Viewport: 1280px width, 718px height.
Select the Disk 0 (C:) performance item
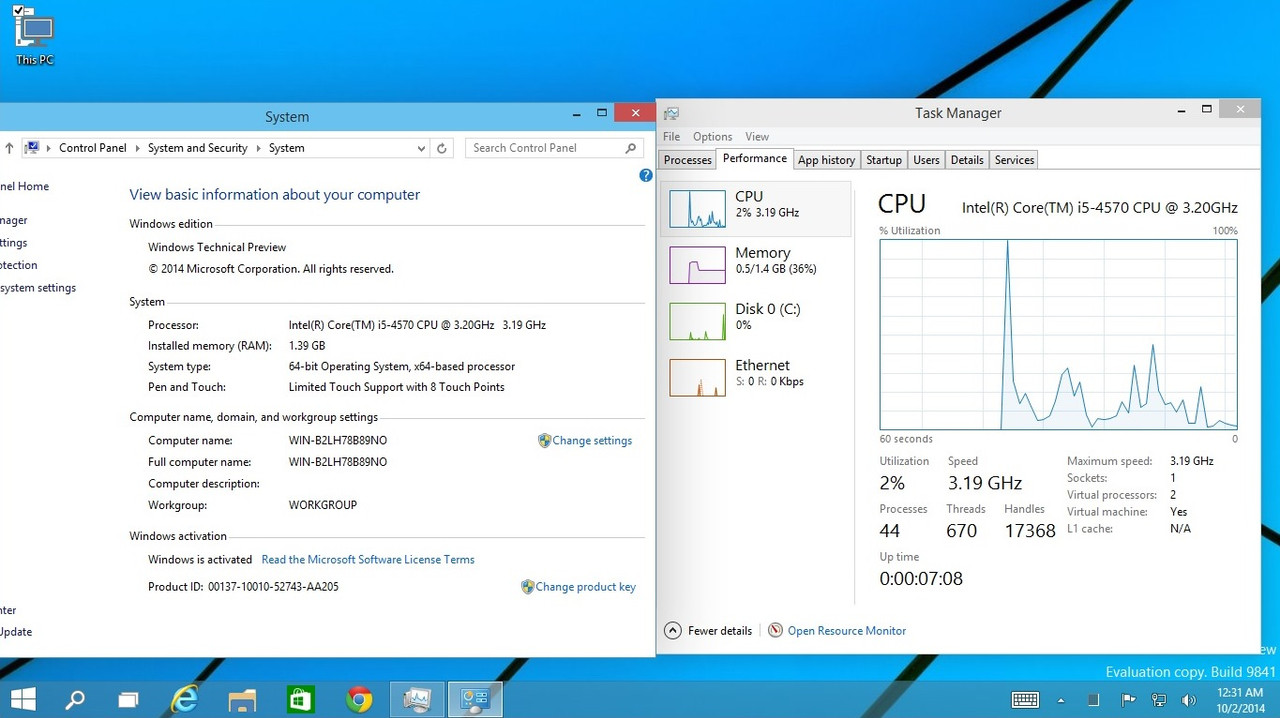[x=756, y=321]
